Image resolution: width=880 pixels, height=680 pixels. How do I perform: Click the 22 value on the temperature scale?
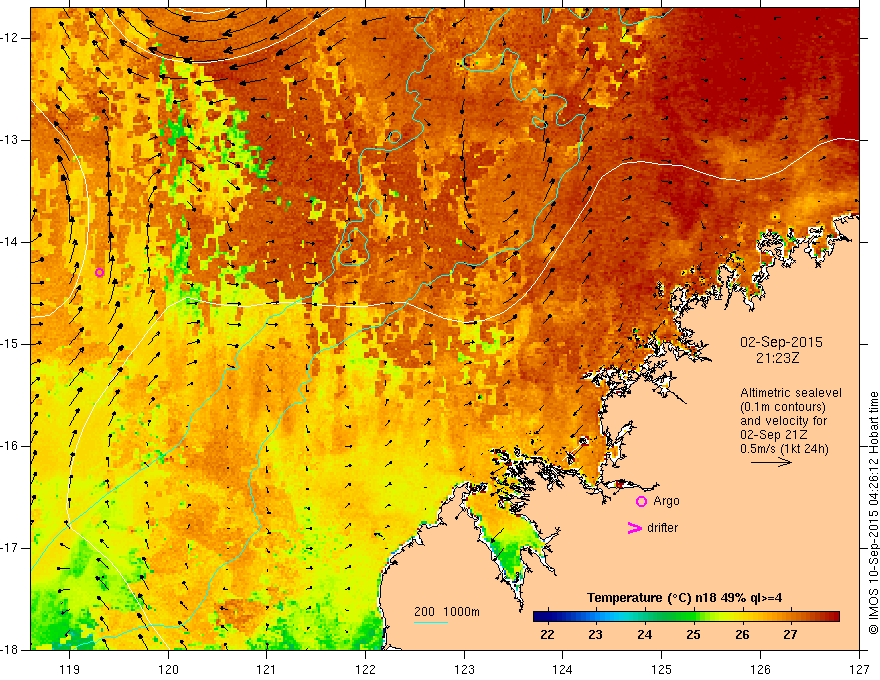547,635
